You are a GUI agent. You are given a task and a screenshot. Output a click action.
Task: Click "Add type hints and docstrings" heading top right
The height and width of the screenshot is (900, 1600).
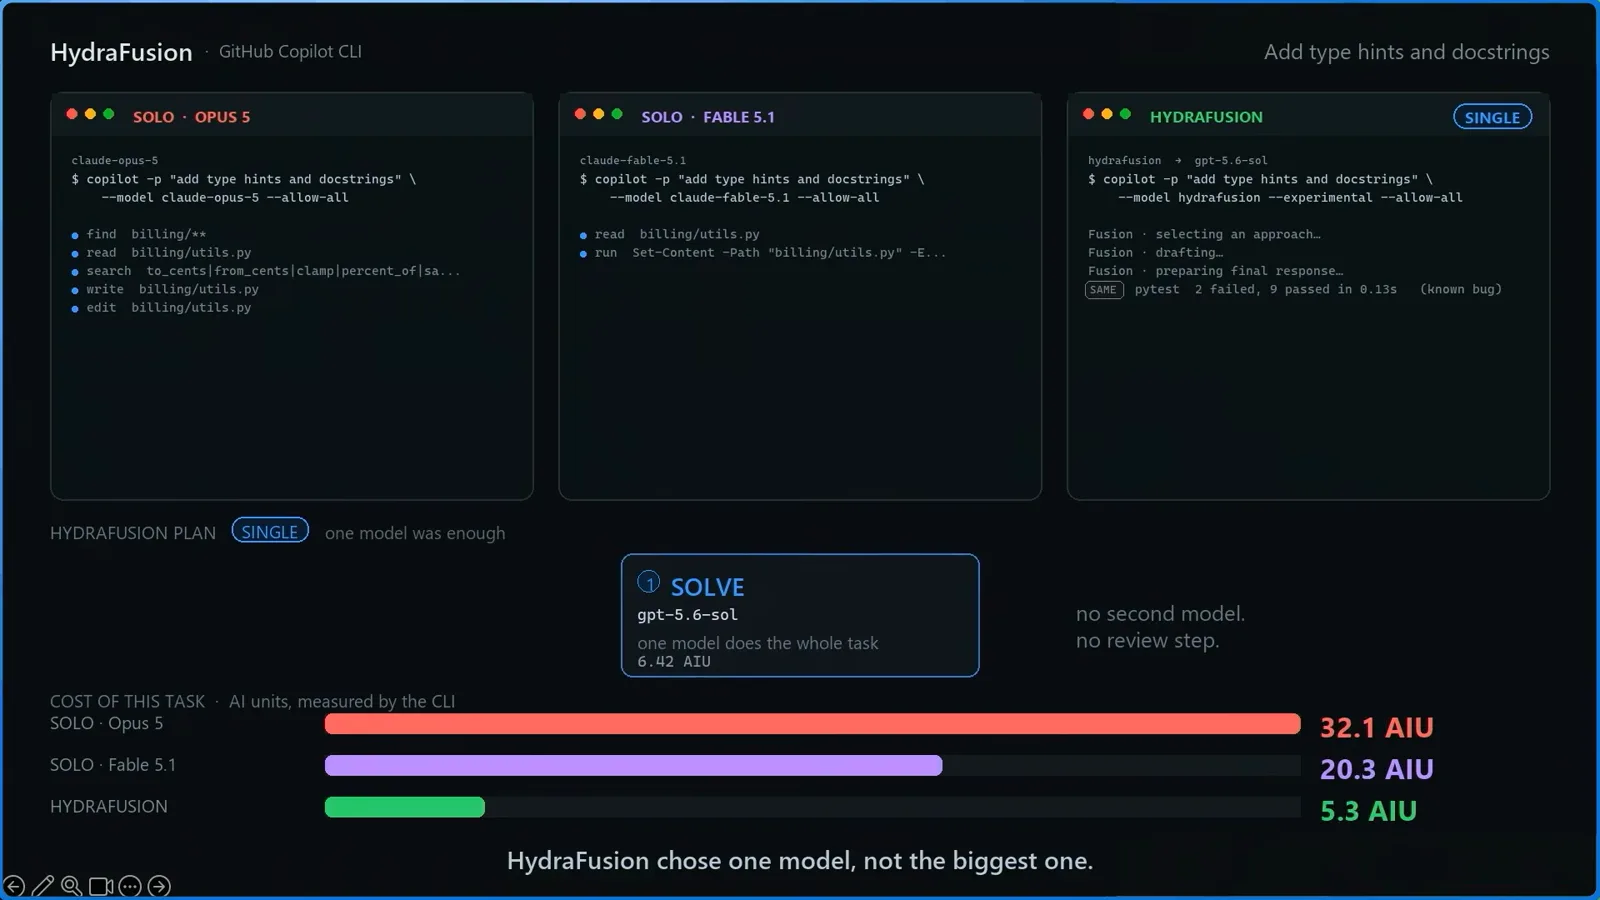pos(1406,52)
